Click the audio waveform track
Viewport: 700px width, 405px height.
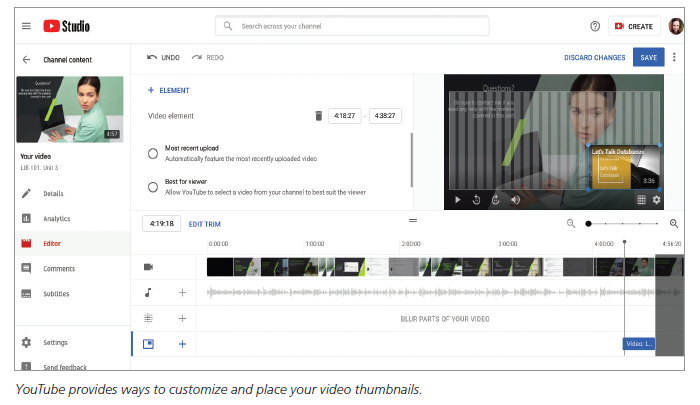(x=445, y=292)
